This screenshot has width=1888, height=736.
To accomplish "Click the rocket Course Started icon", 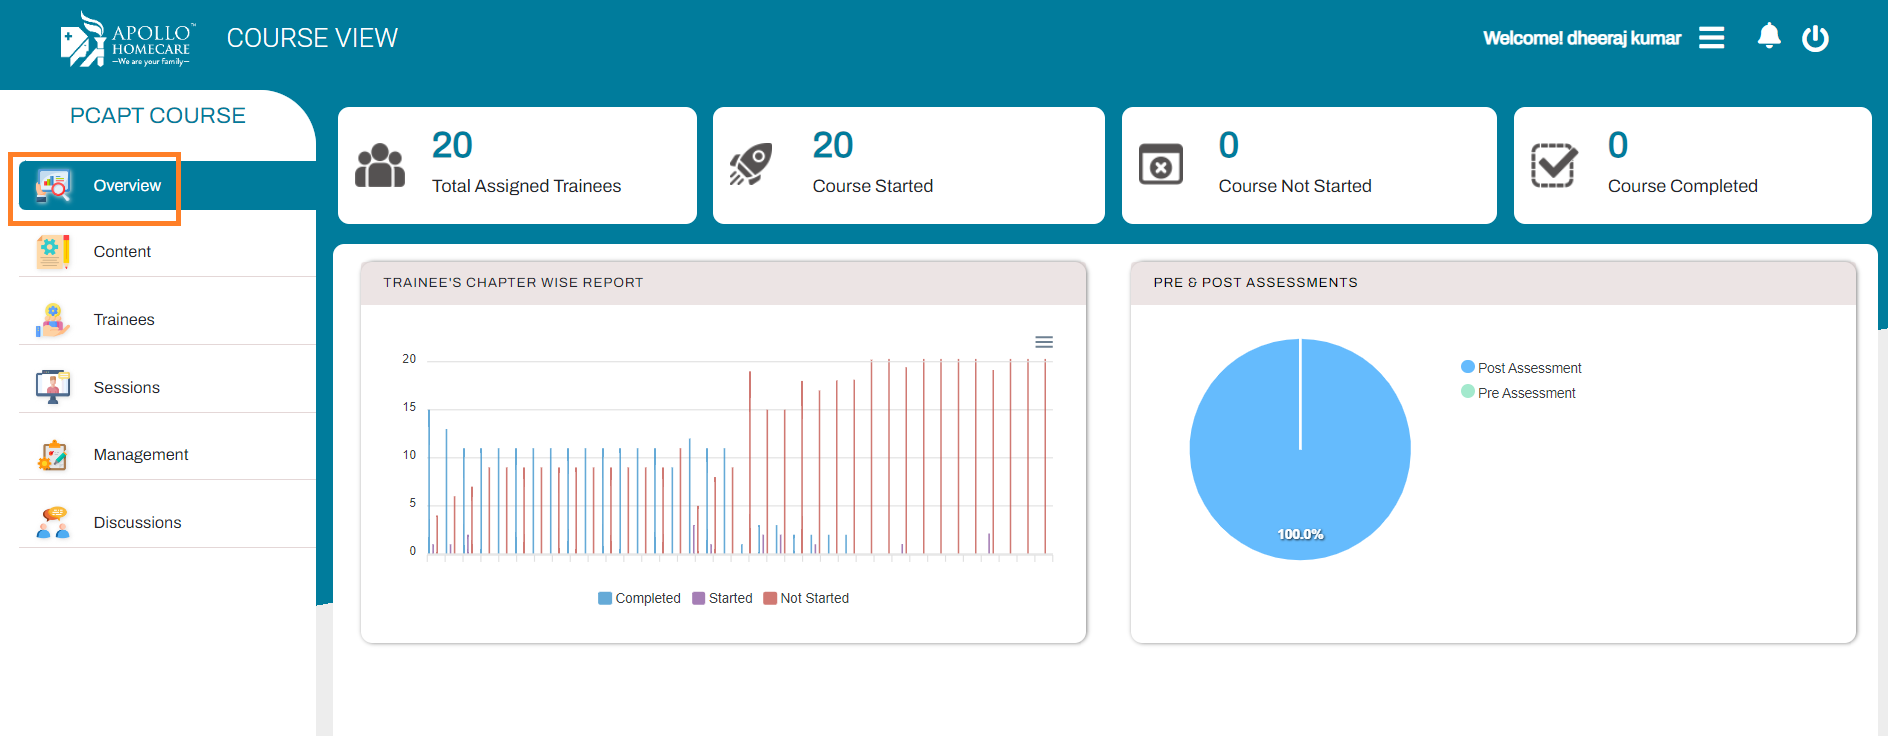I will [751, 165].
